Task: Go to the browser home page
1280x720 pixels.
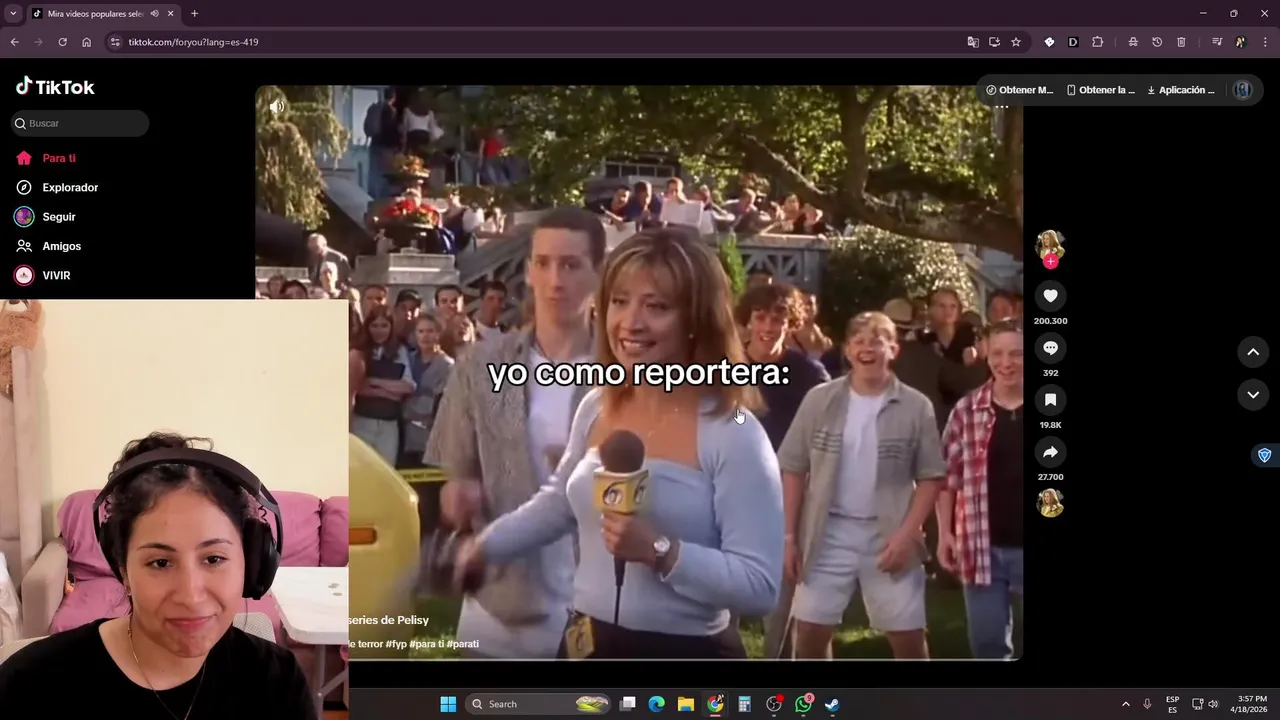Action: pyautogui.click(x=87, y=42)
